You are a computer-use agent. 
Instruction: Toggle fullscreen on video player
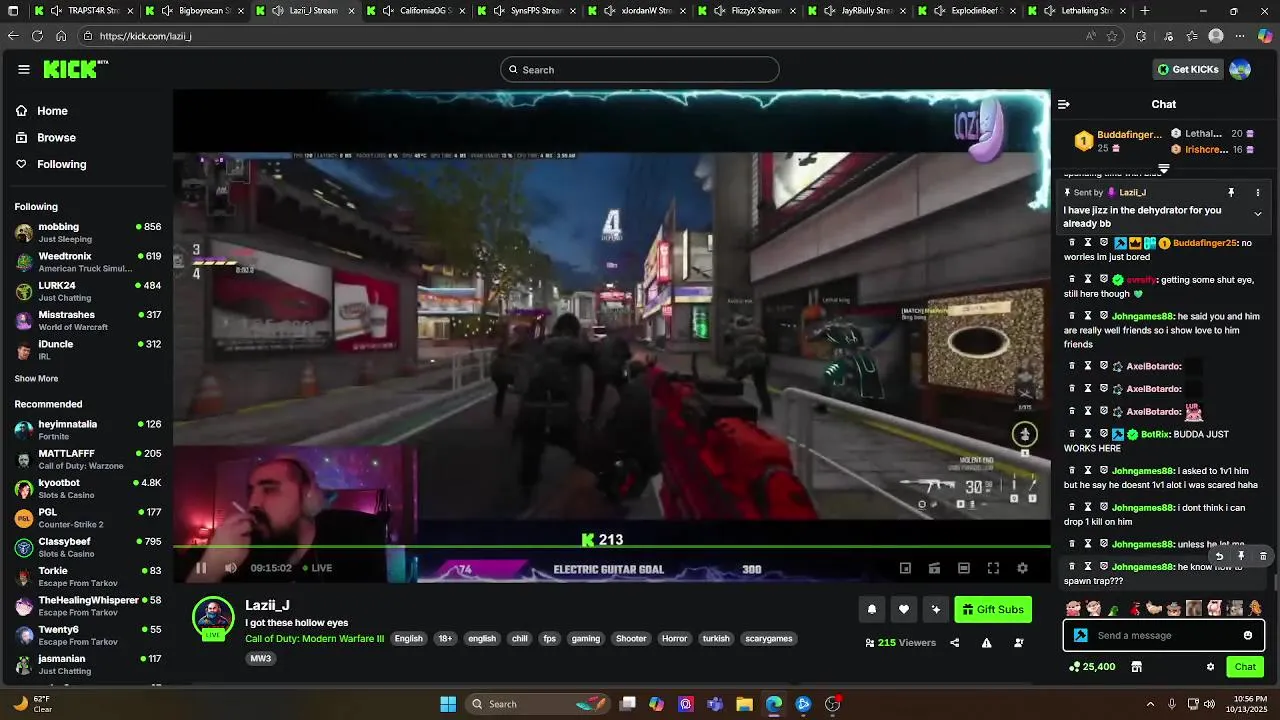[993, 568]
